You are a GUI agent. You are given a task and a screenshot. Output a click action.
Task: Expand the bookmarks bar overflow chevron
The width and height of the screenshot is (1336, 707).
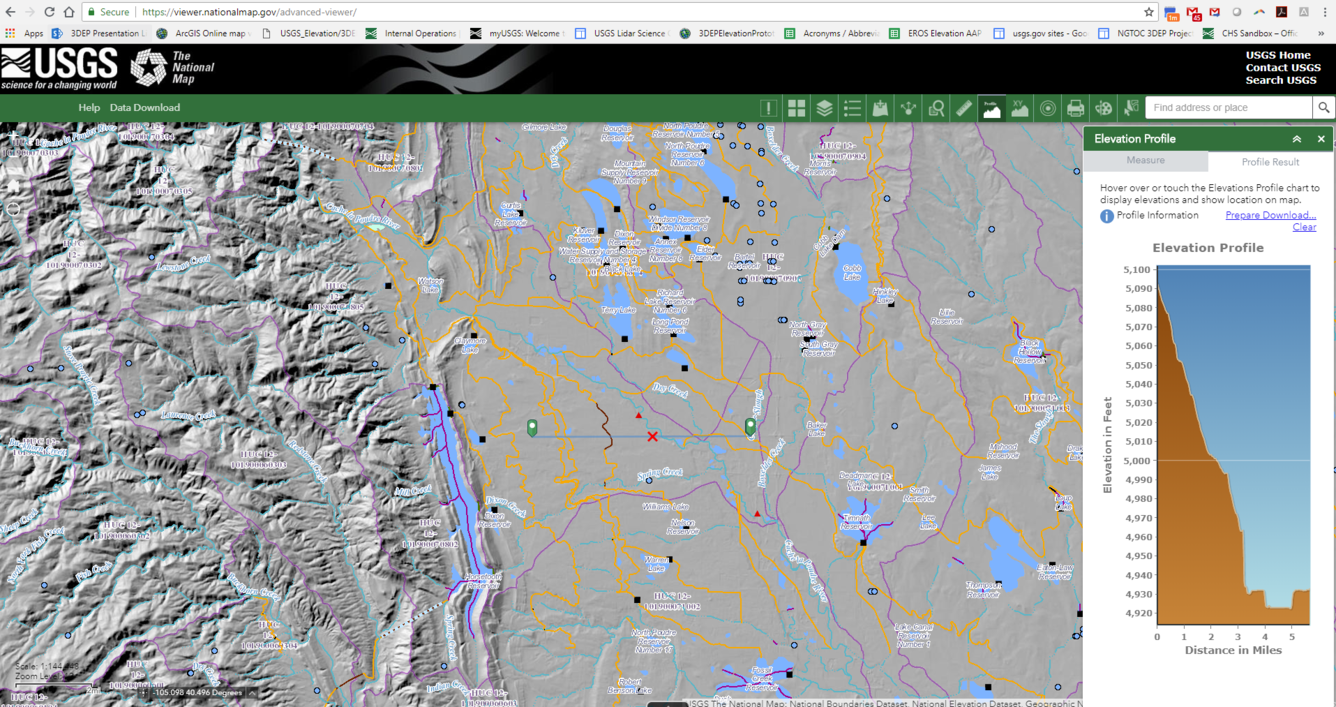1321,33
